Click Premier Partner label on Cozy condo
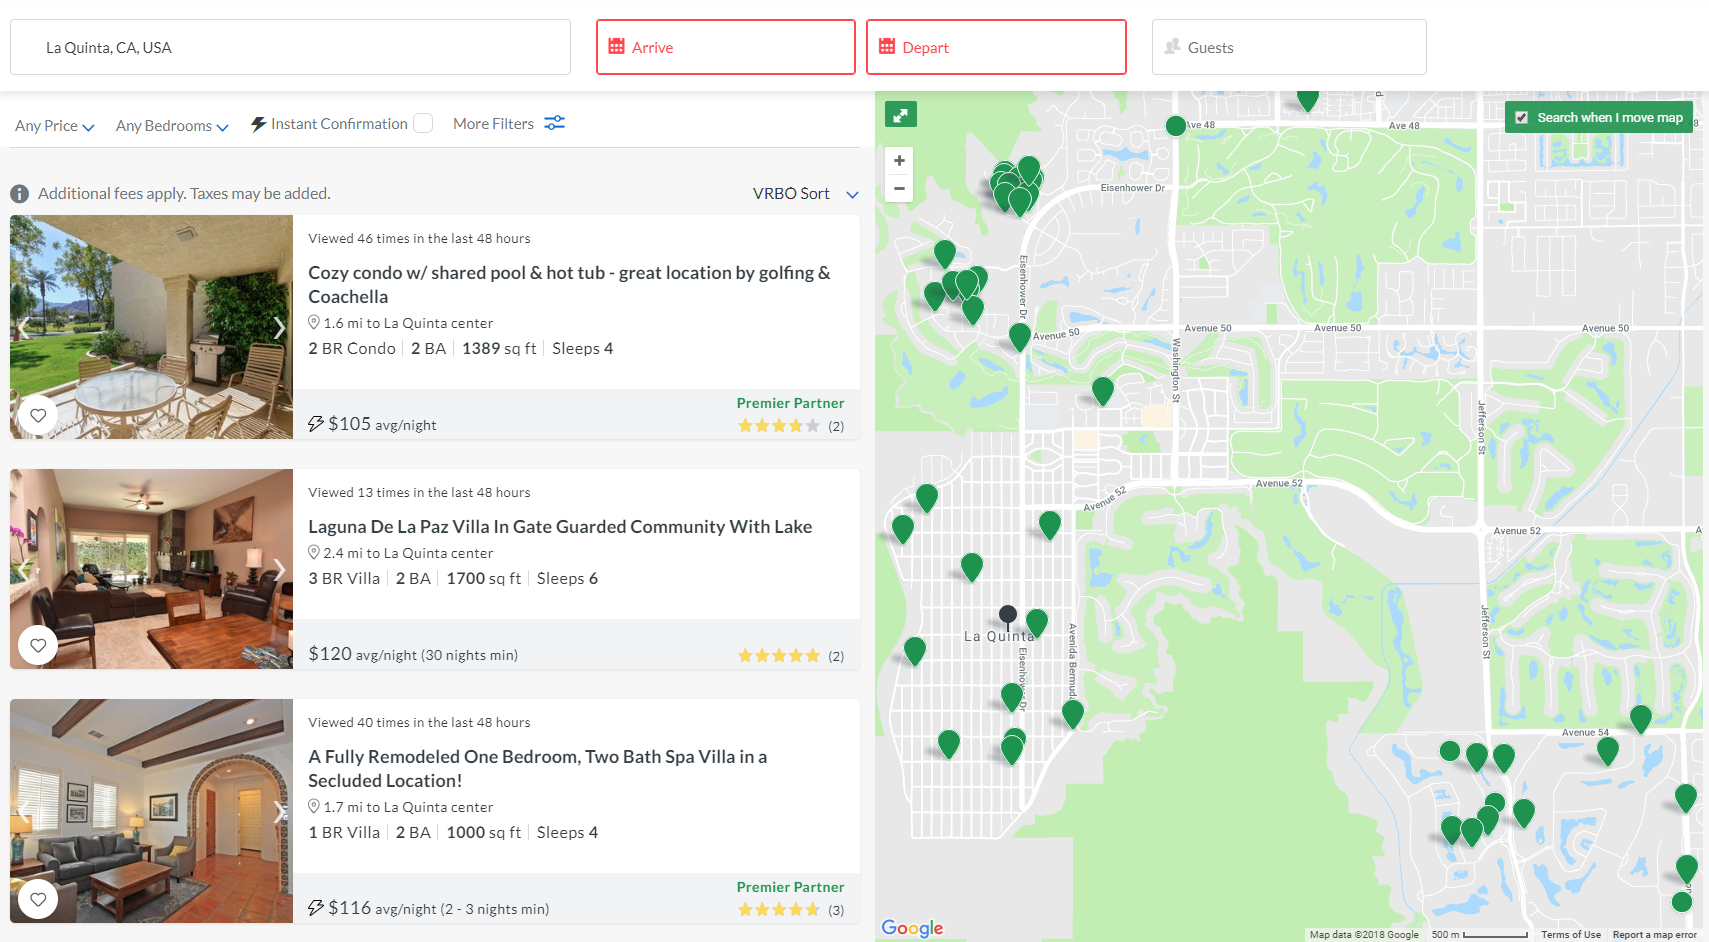The width and height of the screenshot is (1709, 942). coord(790,403)
